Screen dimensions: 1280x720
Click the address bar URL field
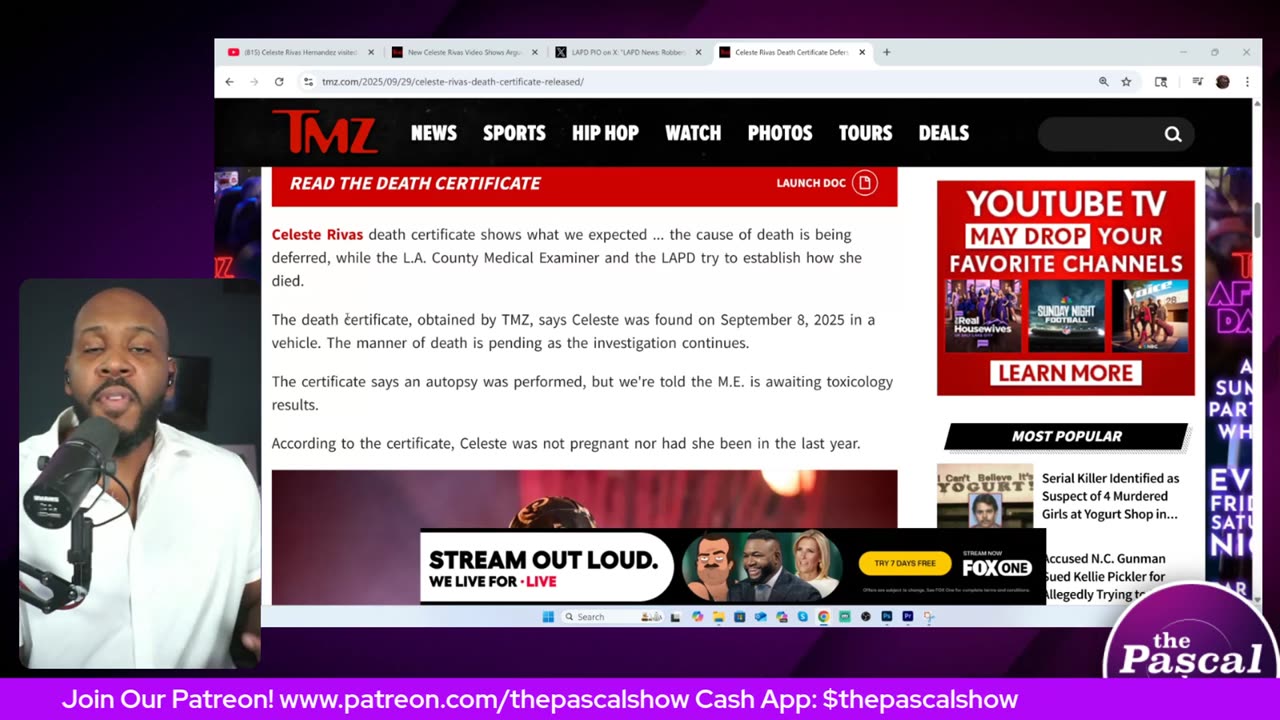point(700,82)
